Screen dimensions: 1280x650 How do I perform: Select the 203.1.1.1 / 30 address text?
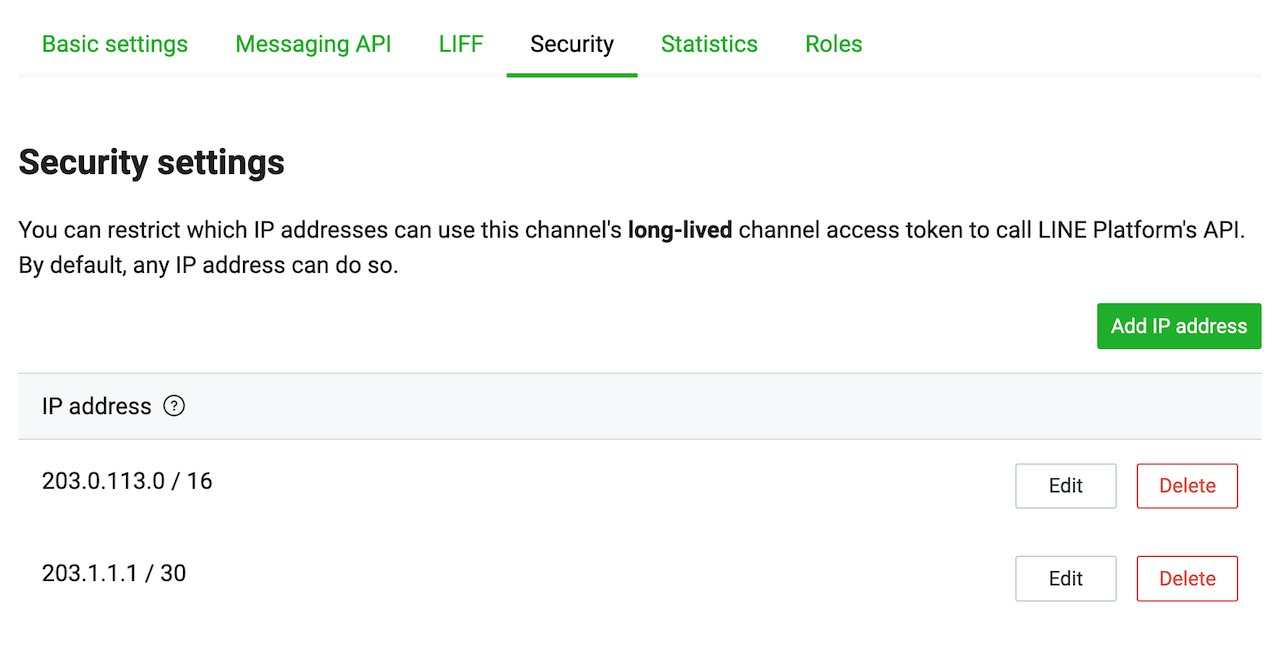pyautogui.click(x=114, y=573)
